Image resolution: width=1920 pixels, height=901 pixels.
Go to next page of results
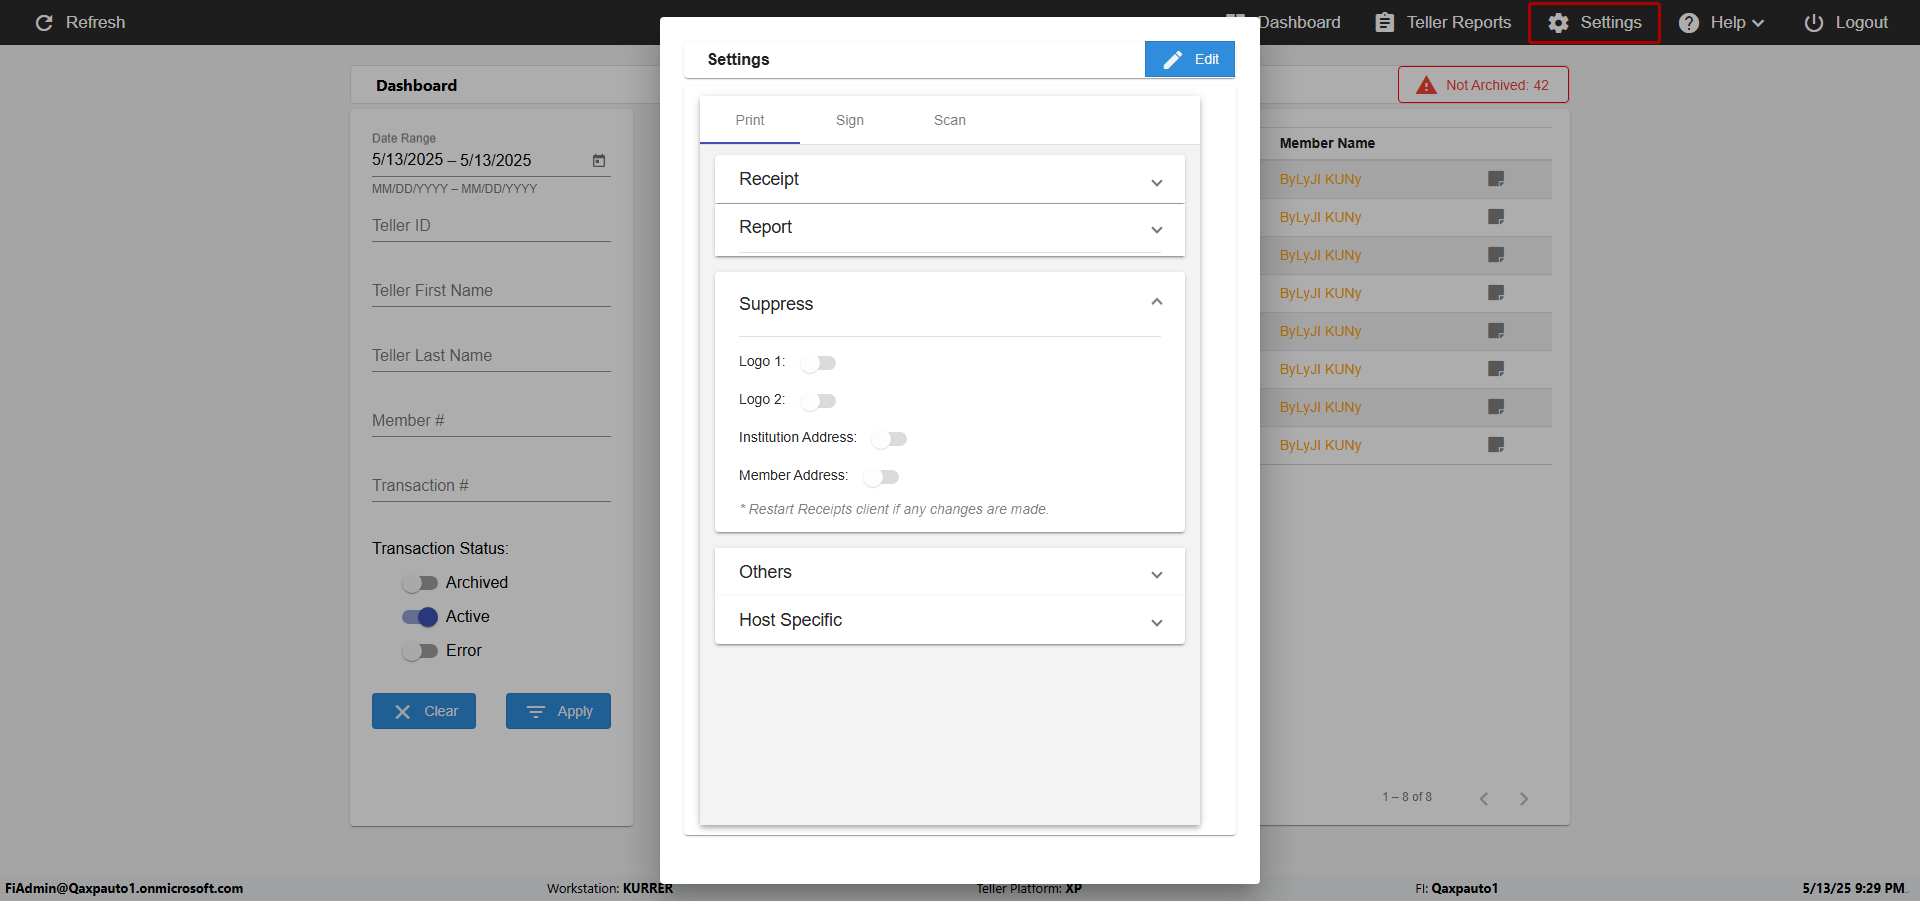pos(1523,798)
